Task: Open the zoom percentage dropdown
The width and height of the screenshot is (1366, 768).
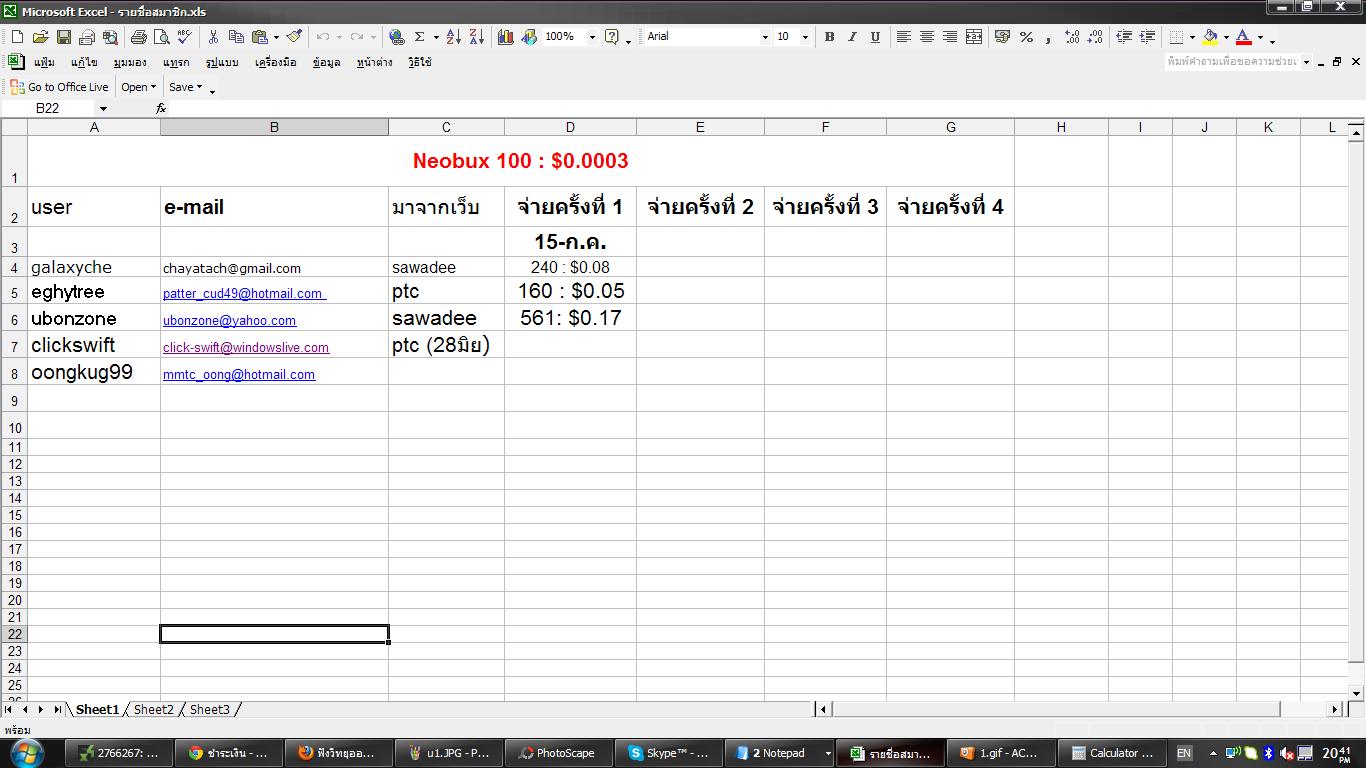Action: click(592, 37)
